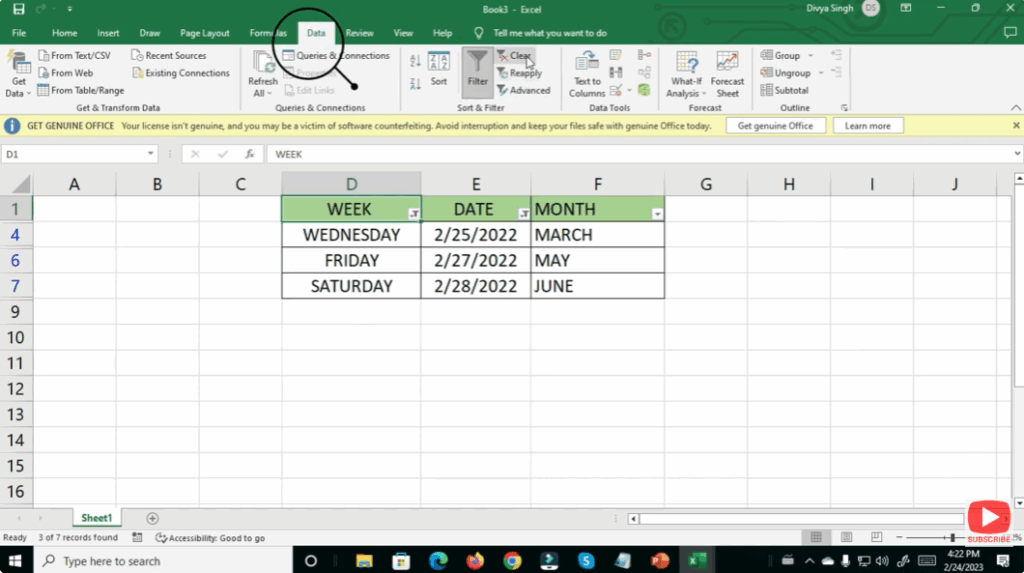Image resolution: width=1024 pixels, height=573 pixels.
Task: Click the Save icon in title bar
Action: (18, 9)
